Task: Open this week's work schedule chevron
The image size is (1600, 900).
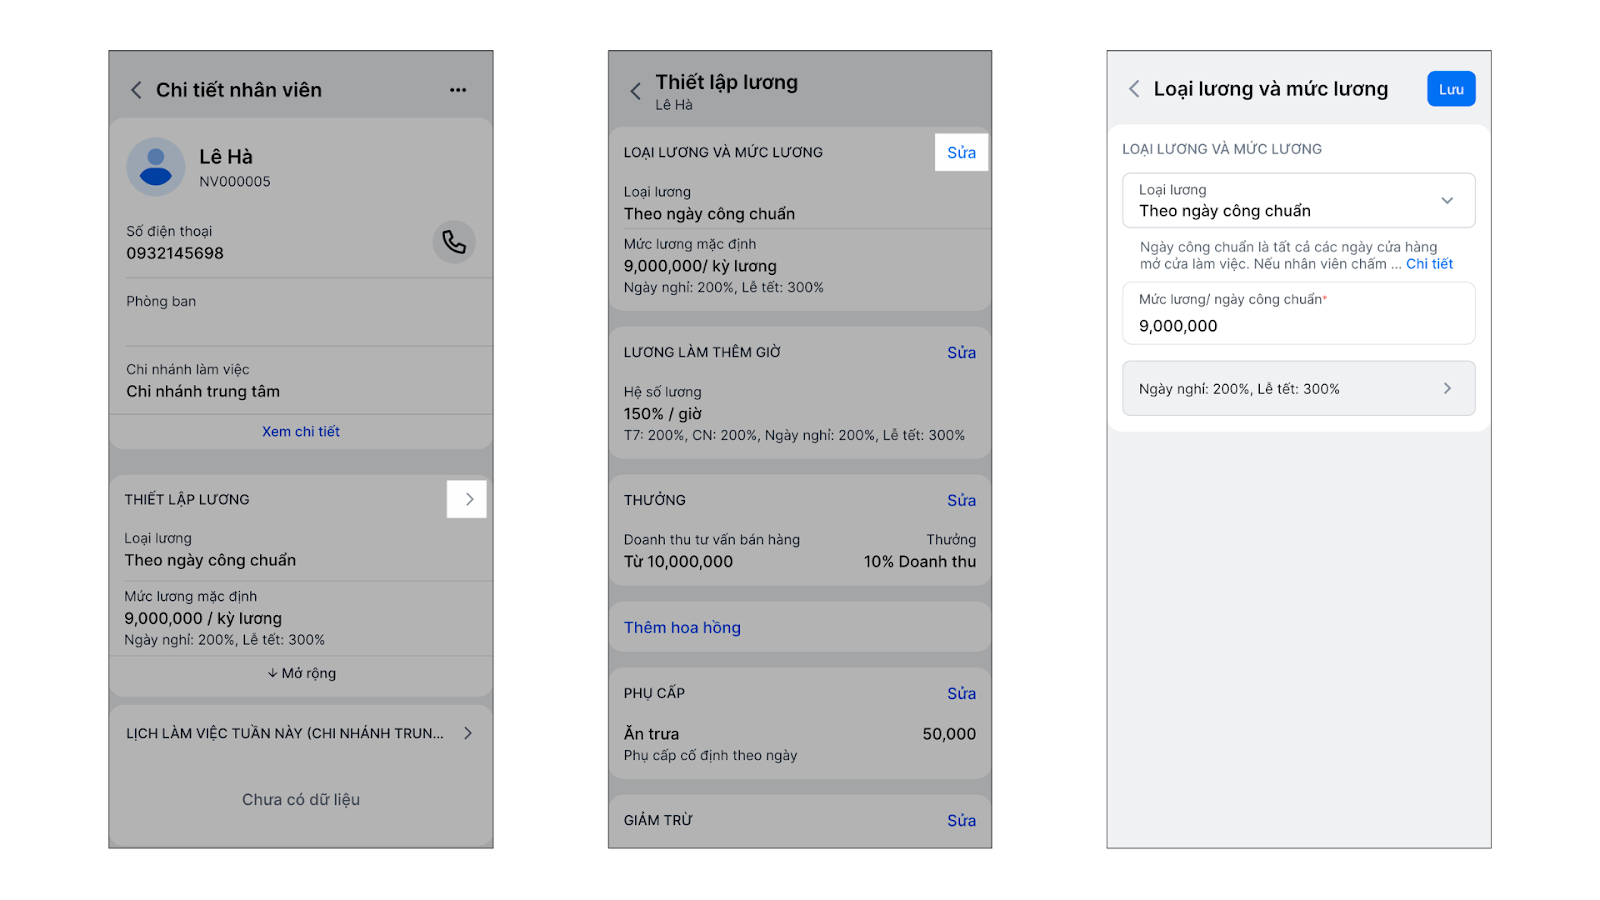Action: pos(467,733)
